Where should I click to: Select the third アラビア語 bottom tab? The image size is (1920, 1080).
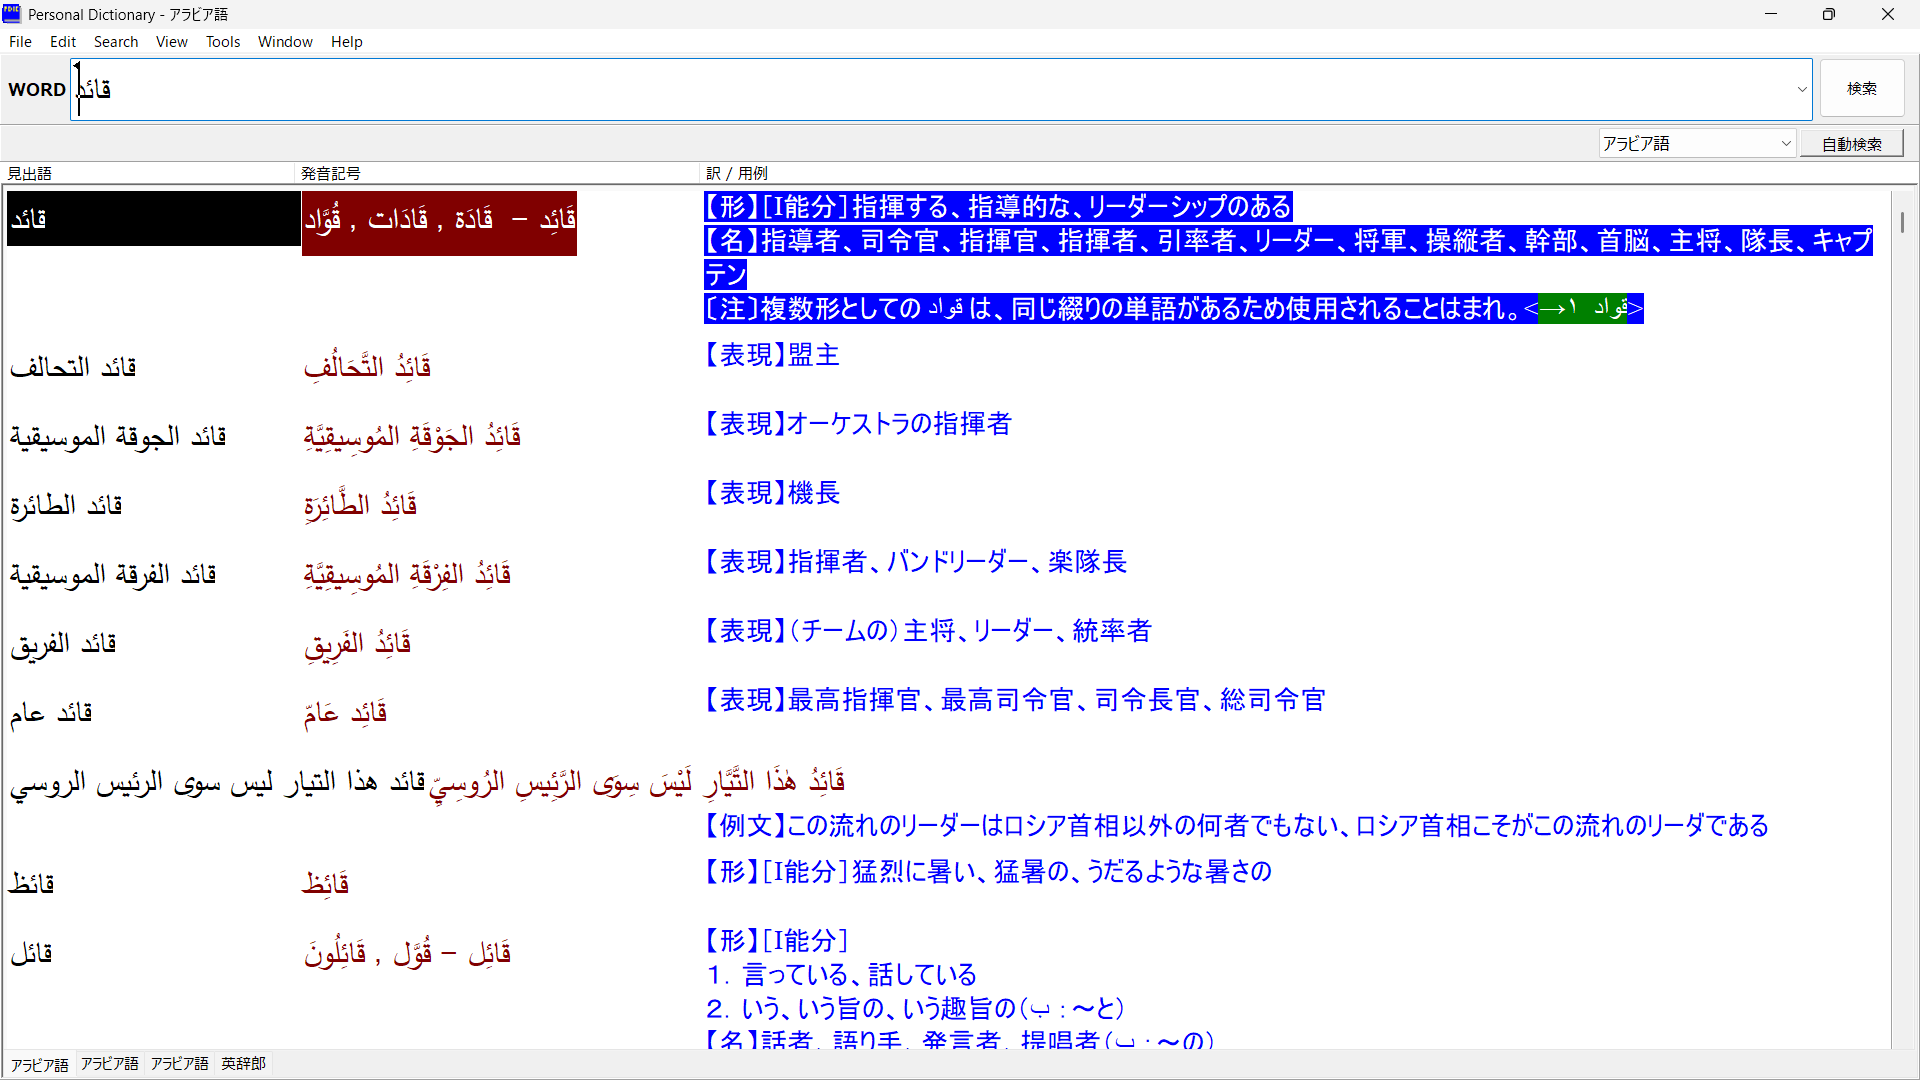click(179, 1063)
